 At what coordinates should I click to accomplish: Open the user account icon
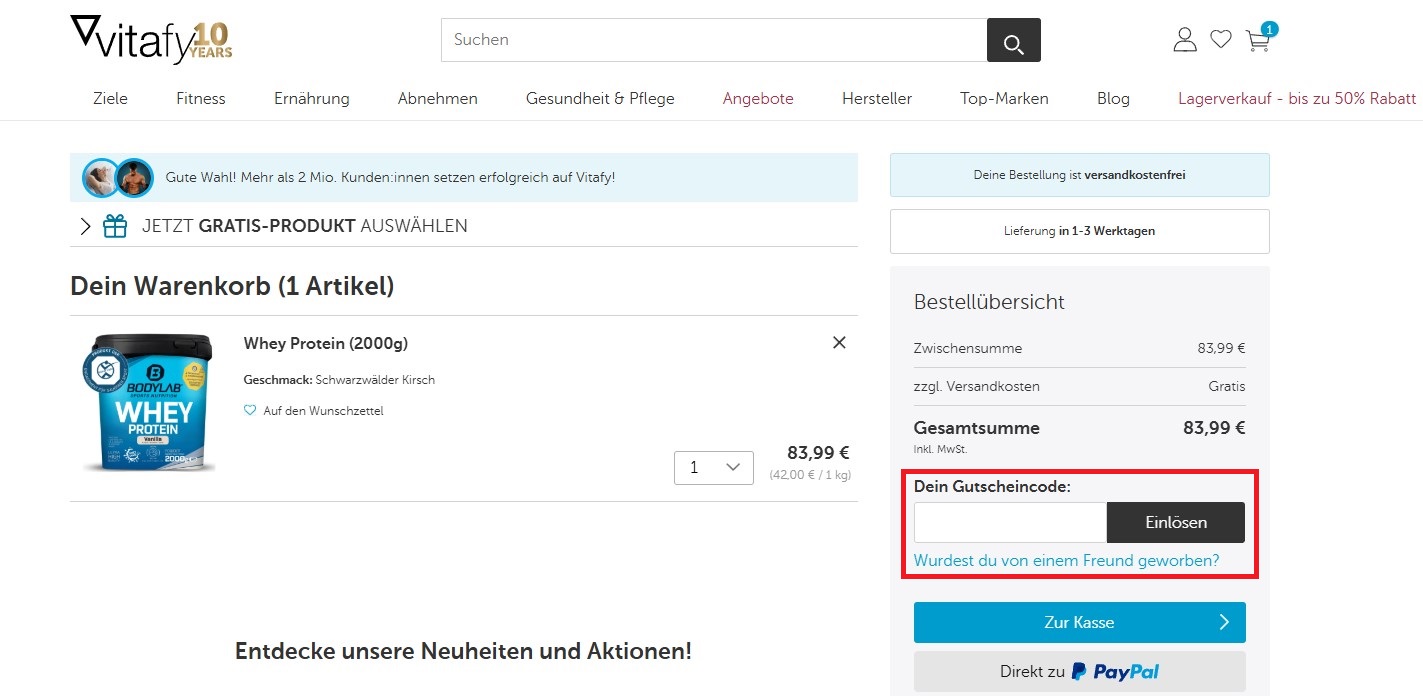[1185, 40]
